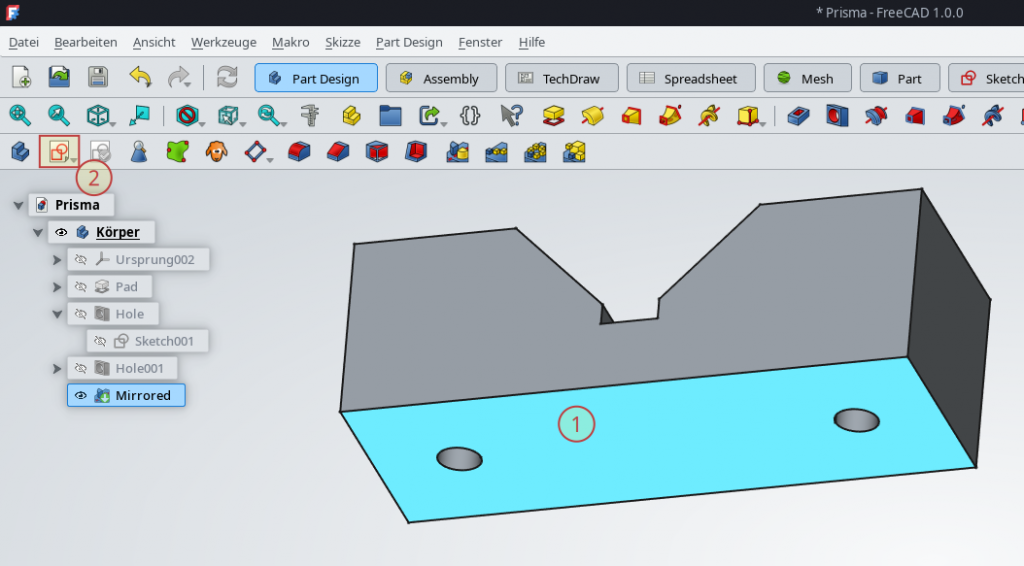This screenshot has height=566, width=1024.
Task: Expand the Ursprung002 origin node
Action: pos(57,260)
